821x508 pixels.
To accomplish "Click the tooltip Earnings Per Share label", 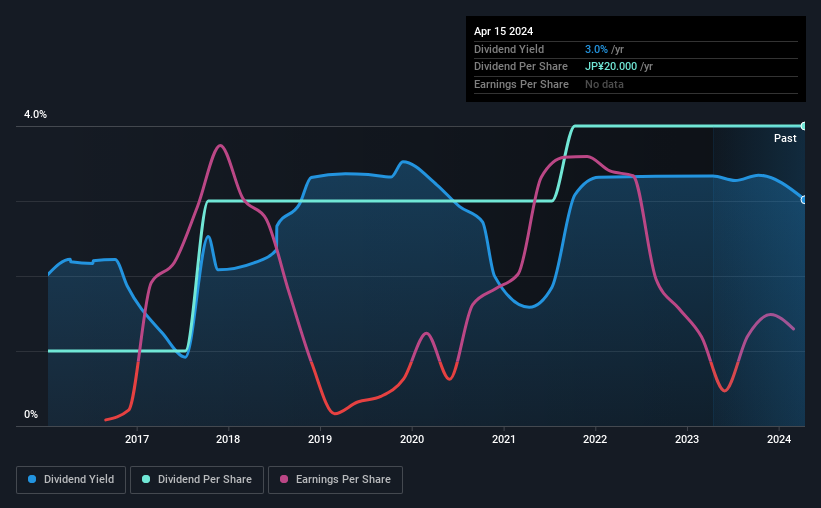I will [522, 84].
